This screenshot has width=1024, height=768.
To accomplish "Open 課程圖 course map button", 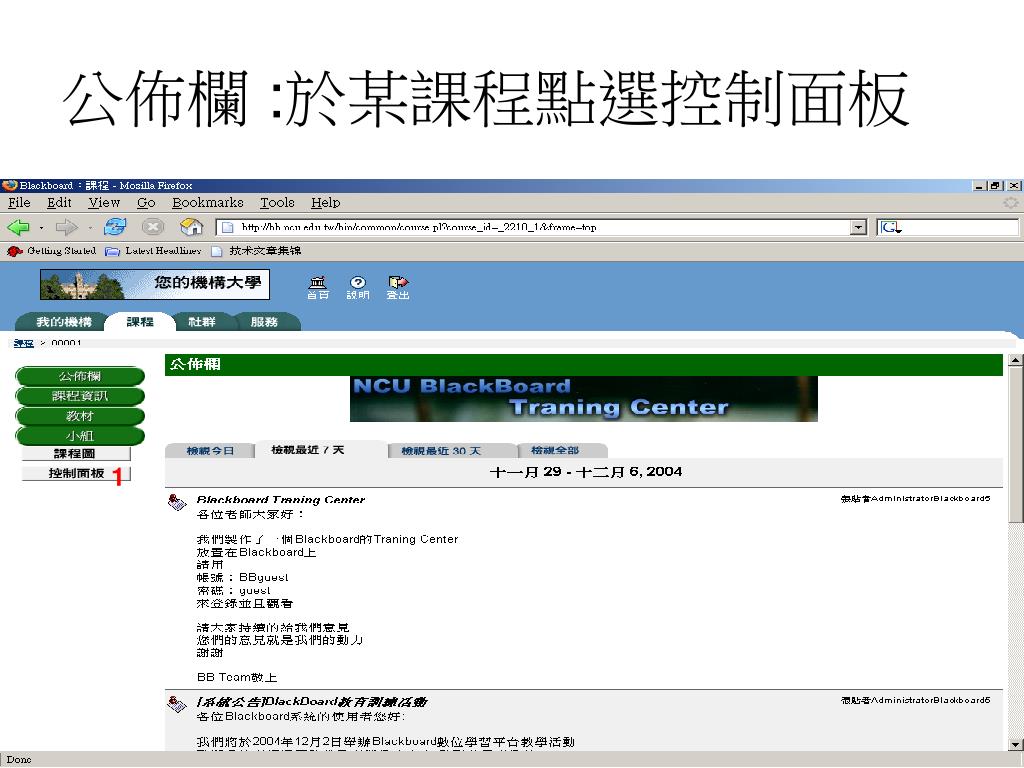I will point(75,454).
